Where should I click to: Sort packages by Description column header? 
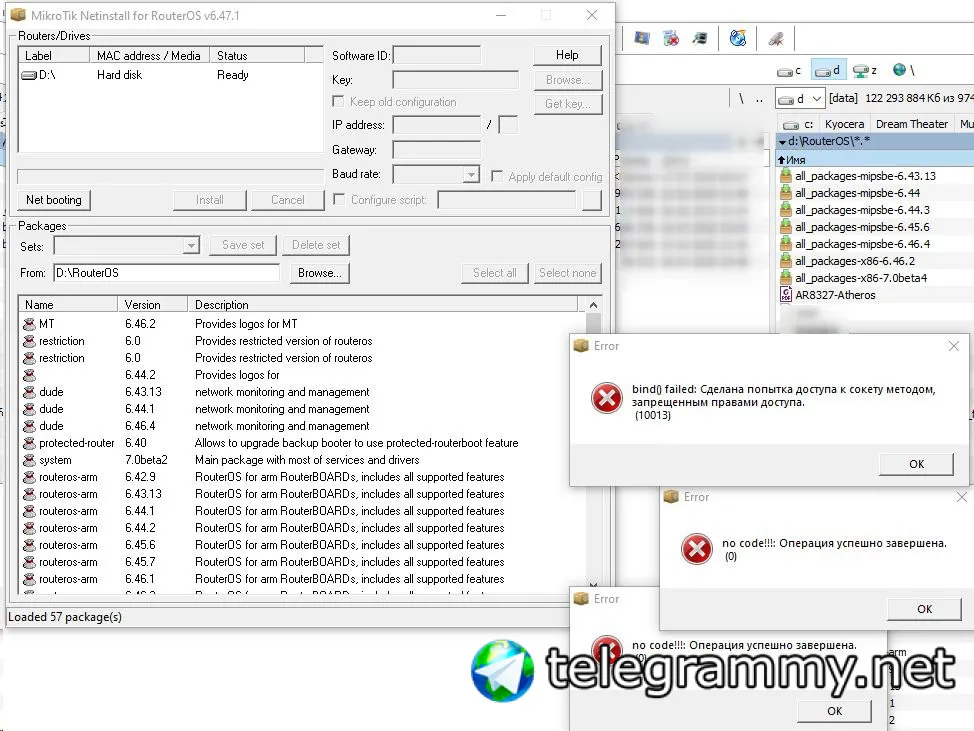[383, 305]
